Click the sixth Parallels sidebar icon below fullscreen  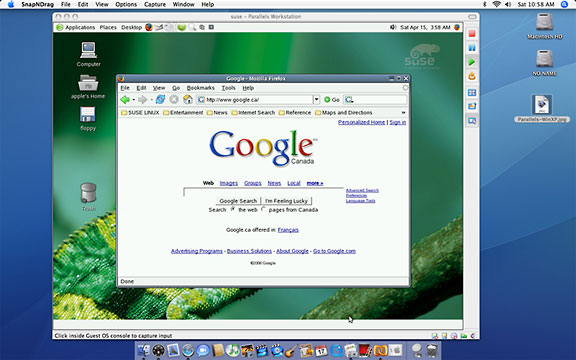click(x=472, y=106)
